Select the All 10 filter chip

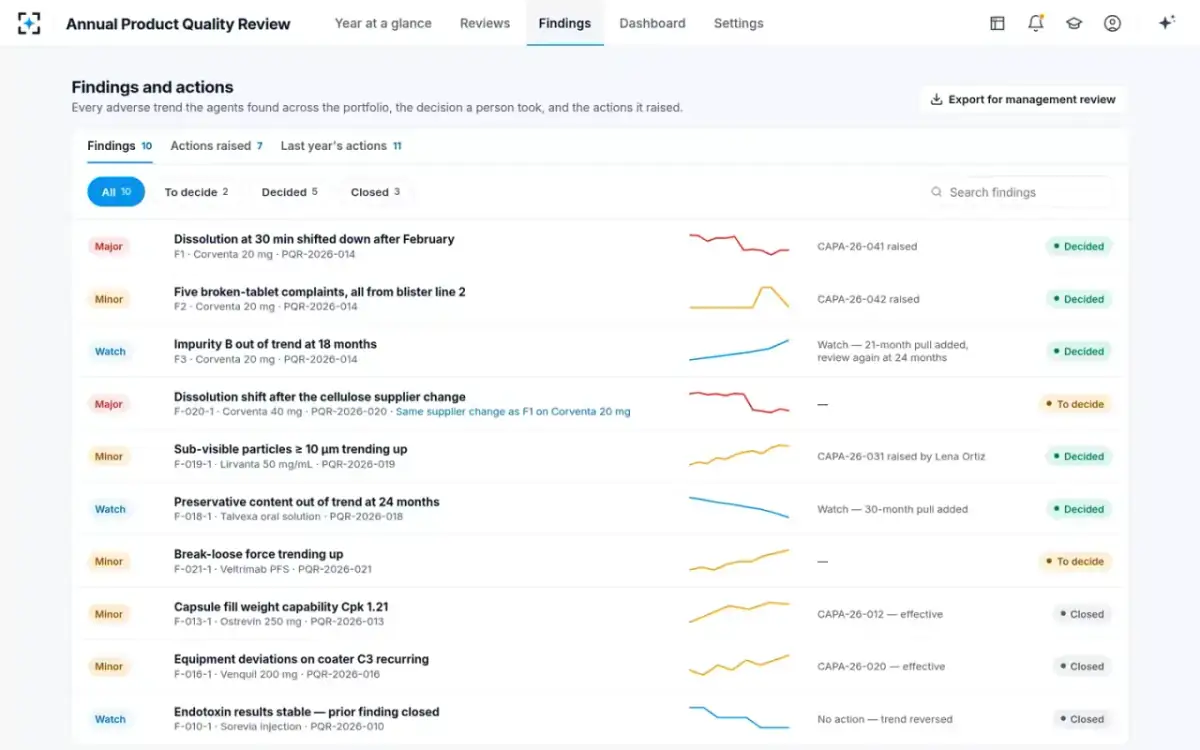click(116, 192)
